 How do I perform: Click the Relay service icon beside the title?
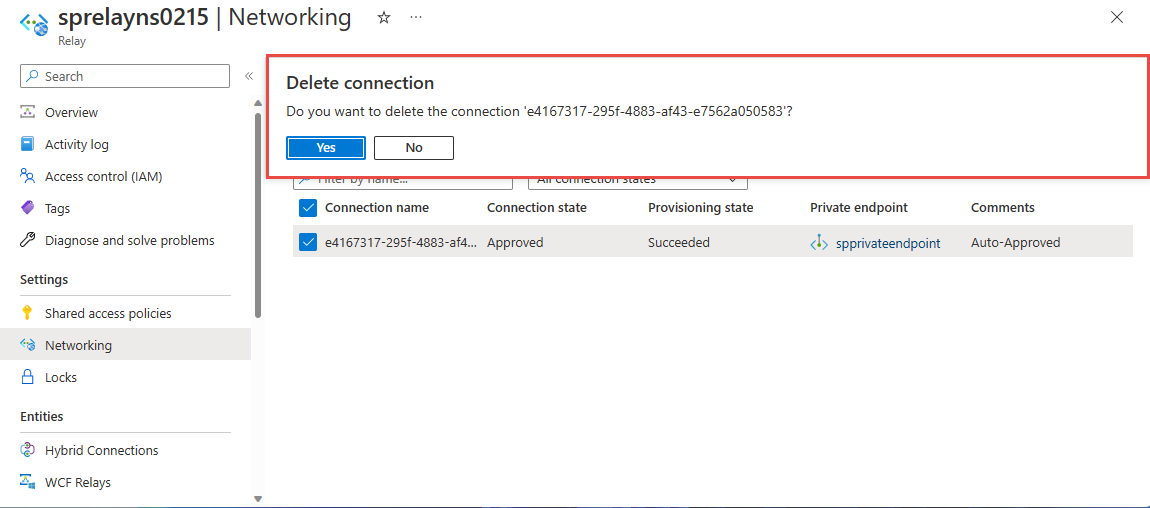click(x=34, y=24)
